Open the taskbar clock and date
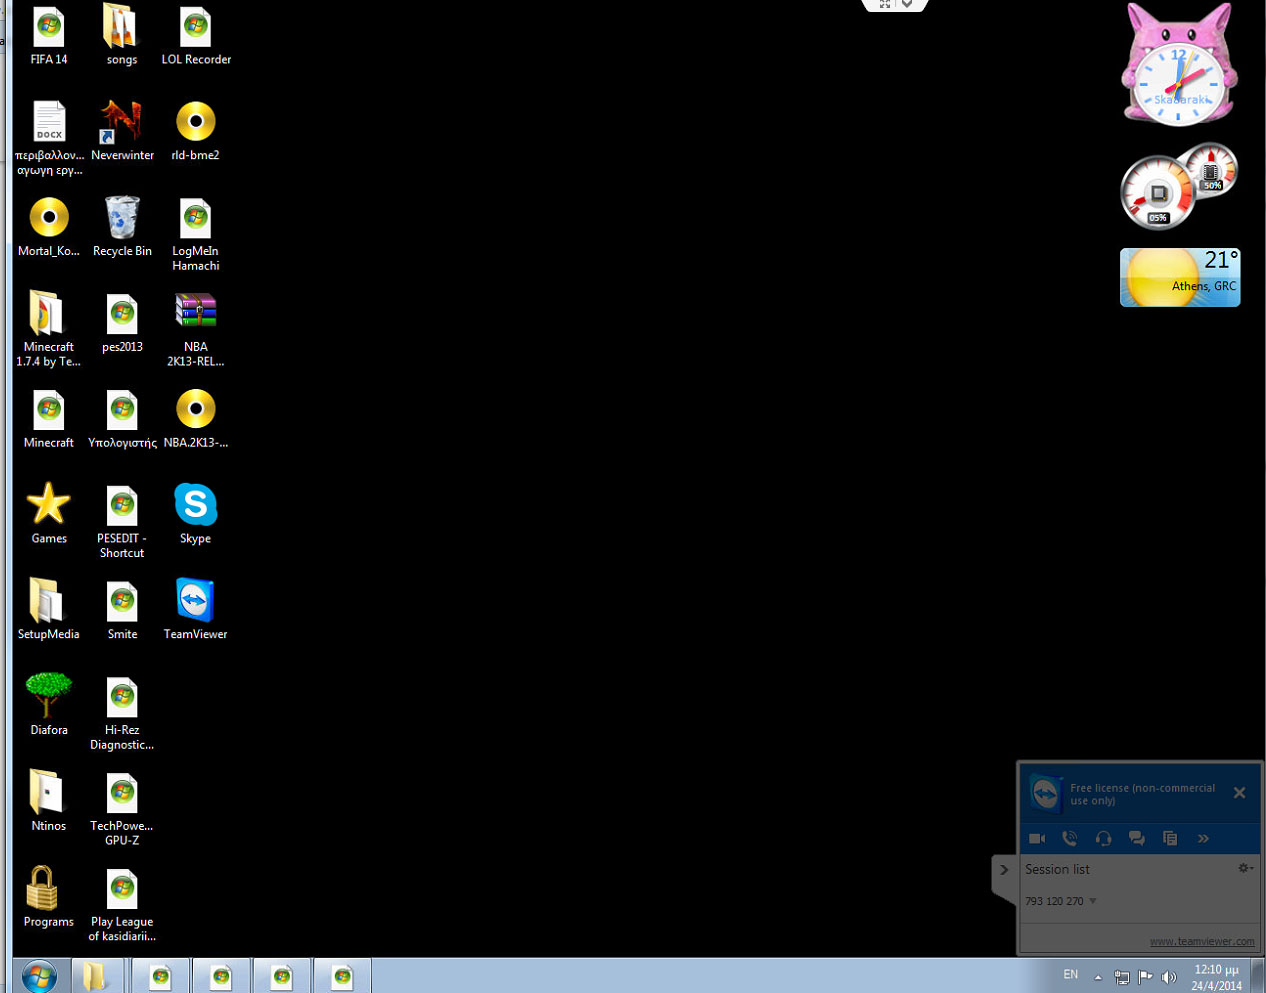The image size is (1266, 993). tap(1216, 977)
